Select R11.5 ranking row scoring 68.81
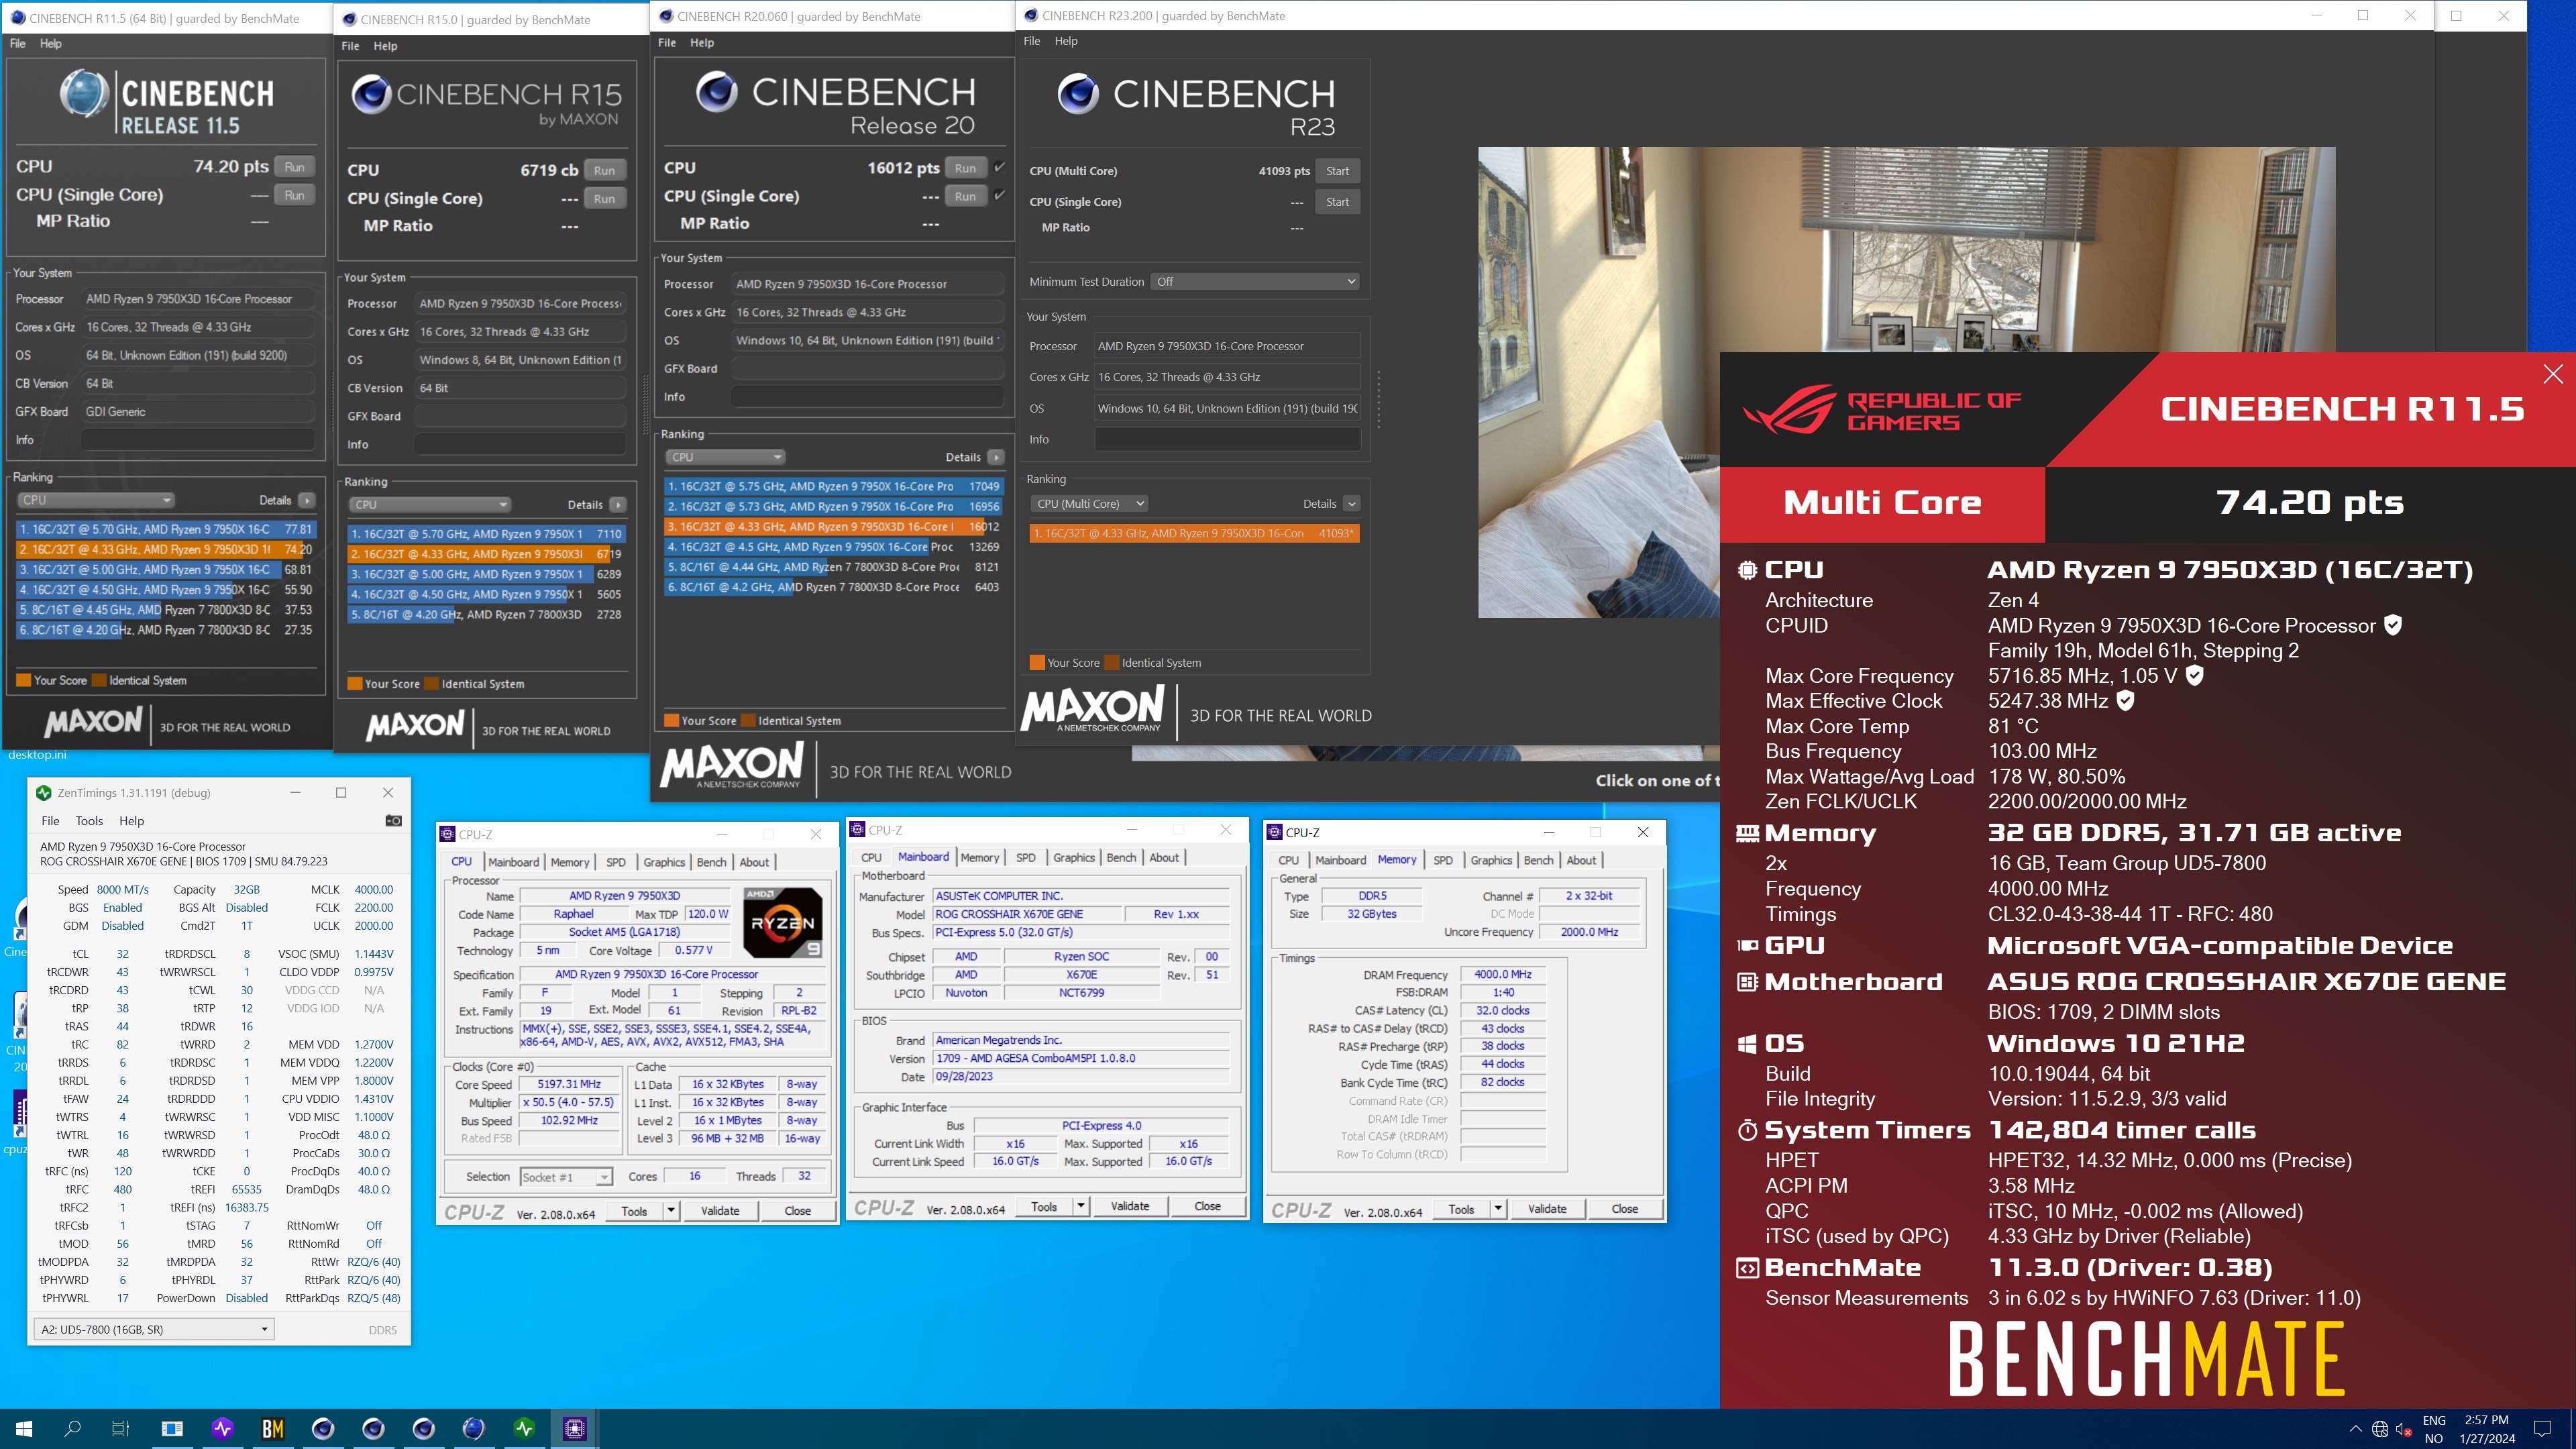This screenshot has width=2576, height=1449. click(166, 569)
